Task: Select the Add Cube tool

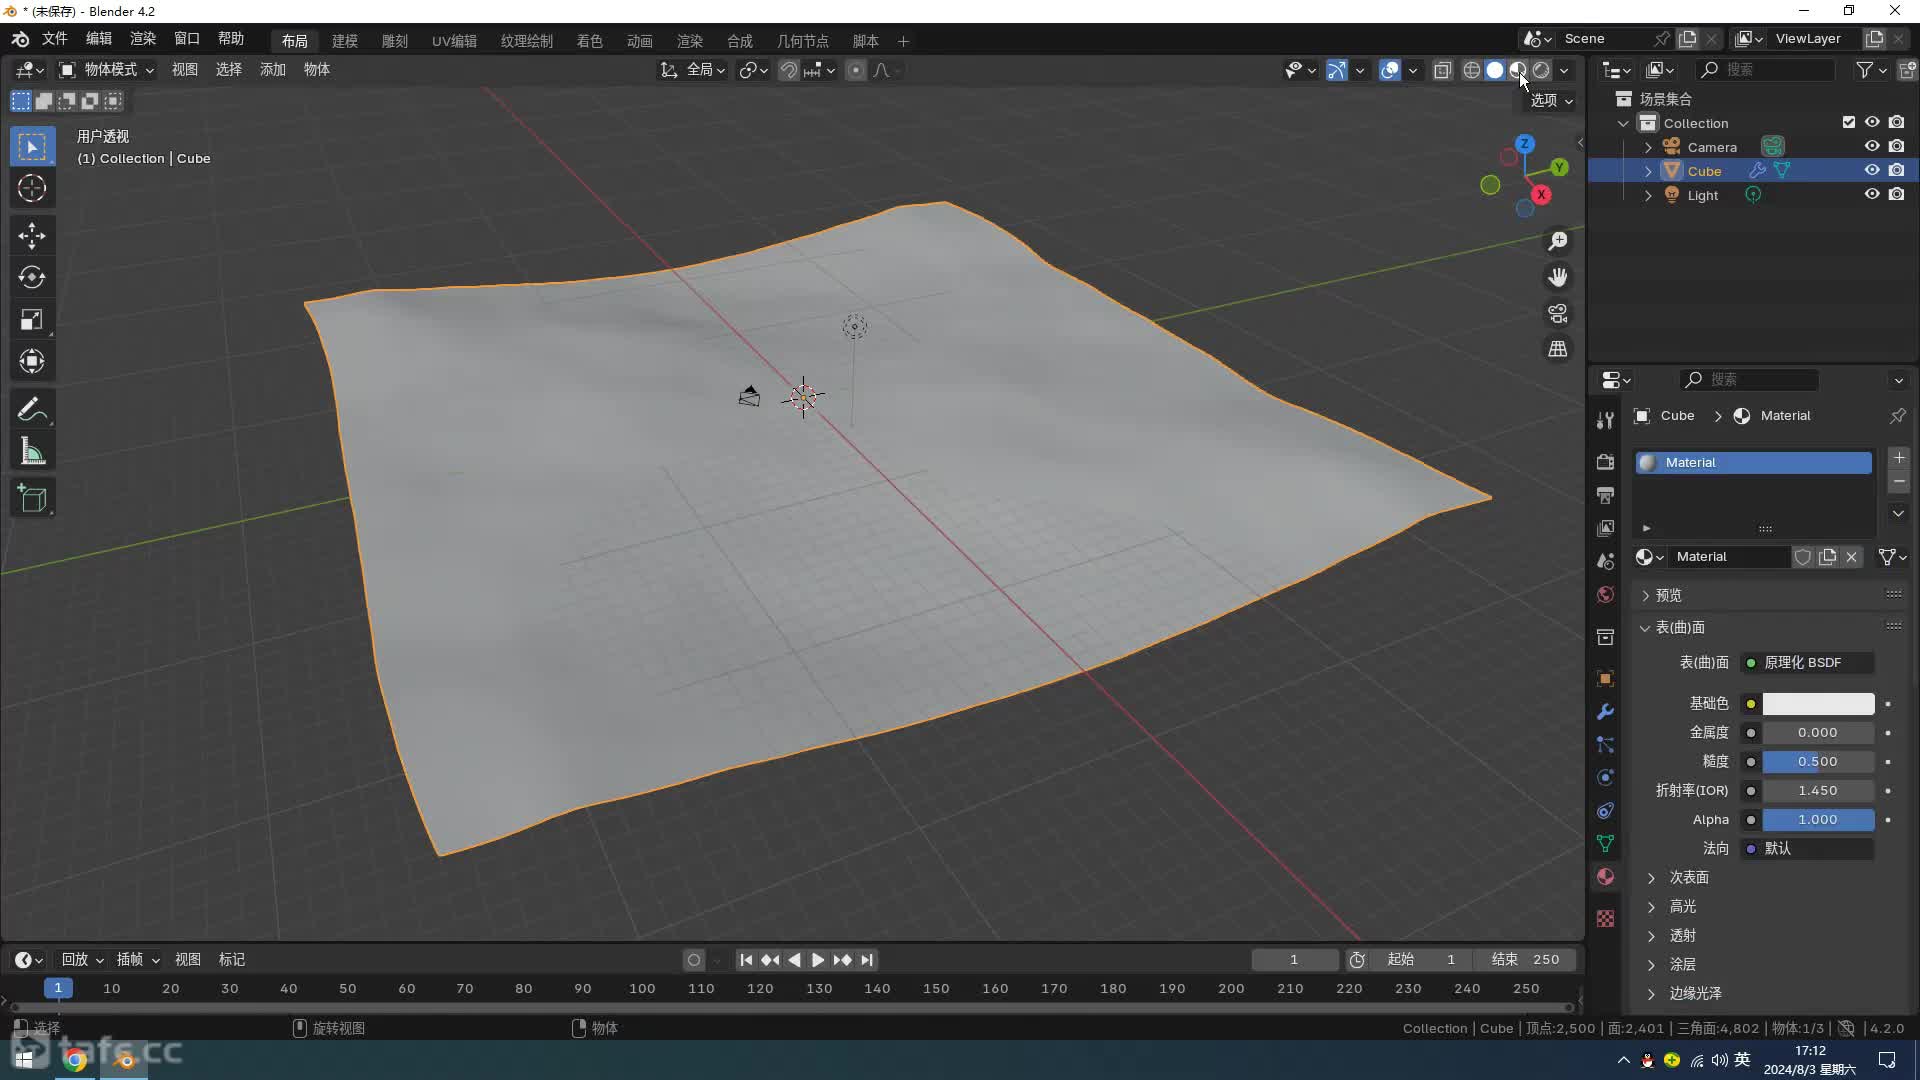Action: click(32, 498)
